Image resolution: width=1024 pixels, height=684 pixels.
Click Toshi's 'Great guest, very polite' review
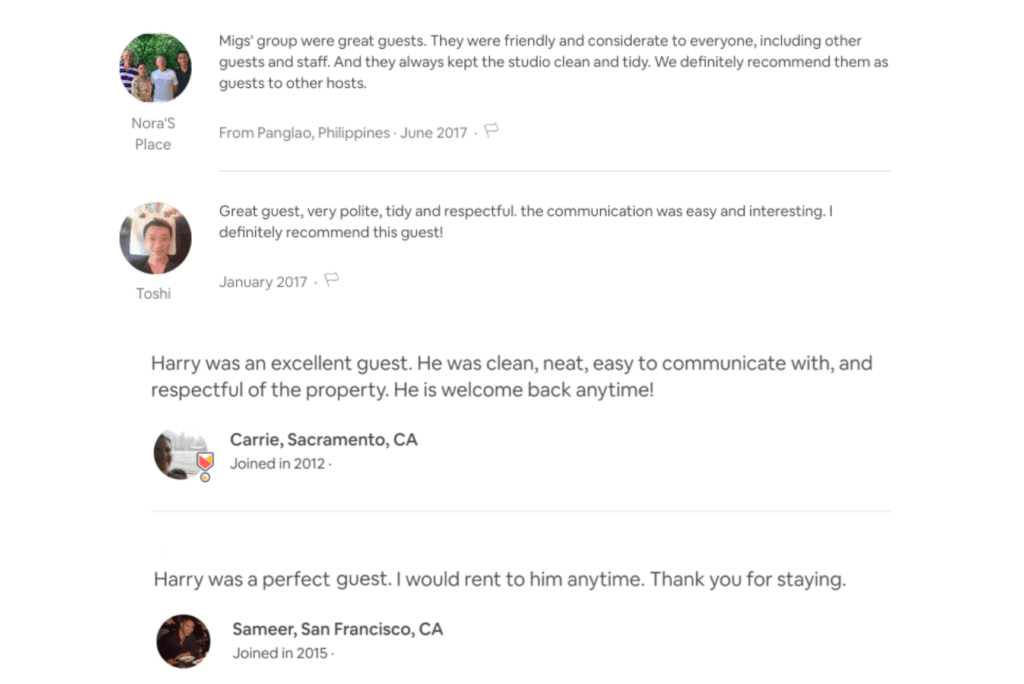[x=526, y=222]
